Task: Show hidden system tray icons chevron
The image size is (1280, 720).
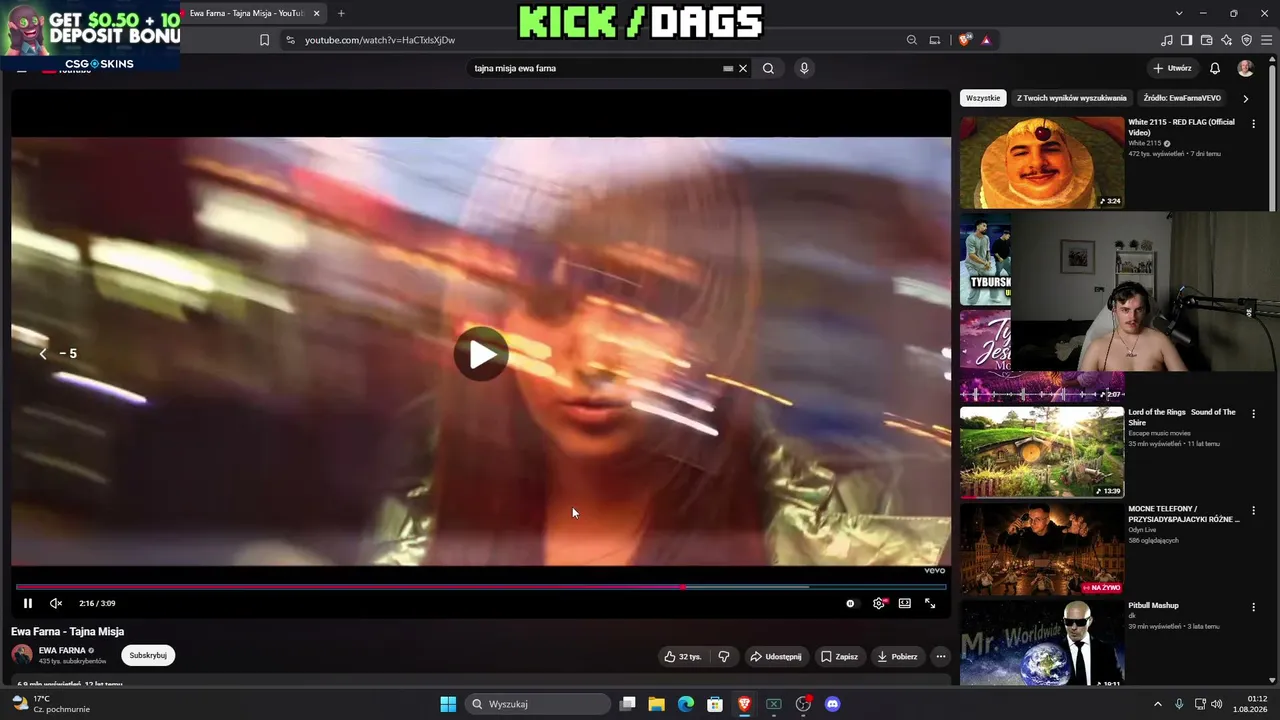Action: coord(1158,704)
